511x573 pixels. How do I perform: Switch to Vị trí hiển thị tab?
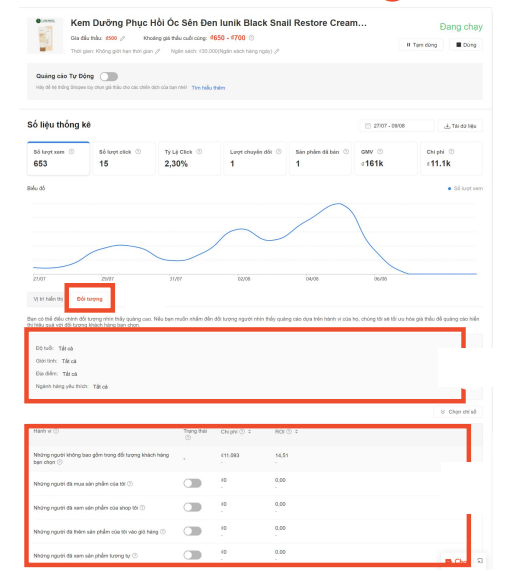point(48,299)
